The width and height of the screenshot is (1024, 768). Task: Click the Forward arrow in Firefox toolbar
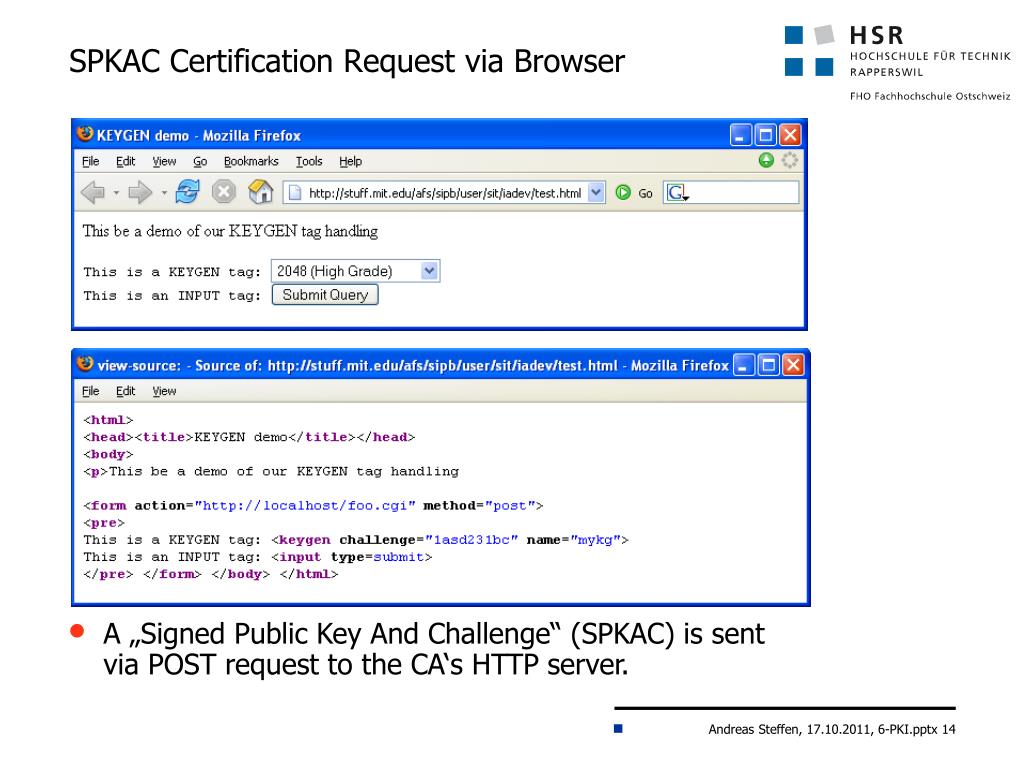tap(139, 193)
